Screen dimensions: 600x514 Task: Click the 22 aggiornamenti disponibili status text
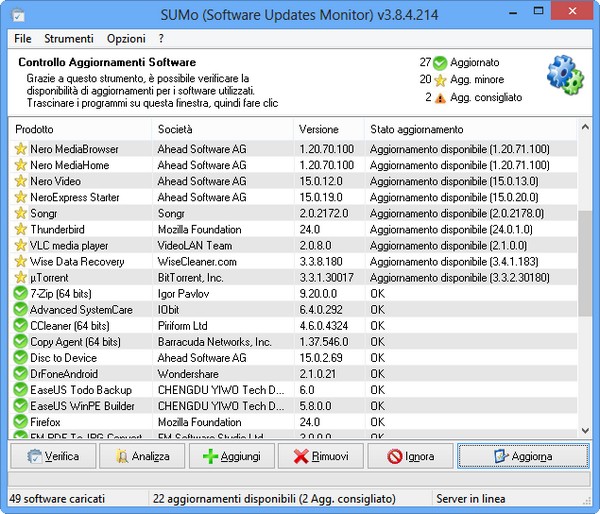pyautogui.click(x=274, y=499)
